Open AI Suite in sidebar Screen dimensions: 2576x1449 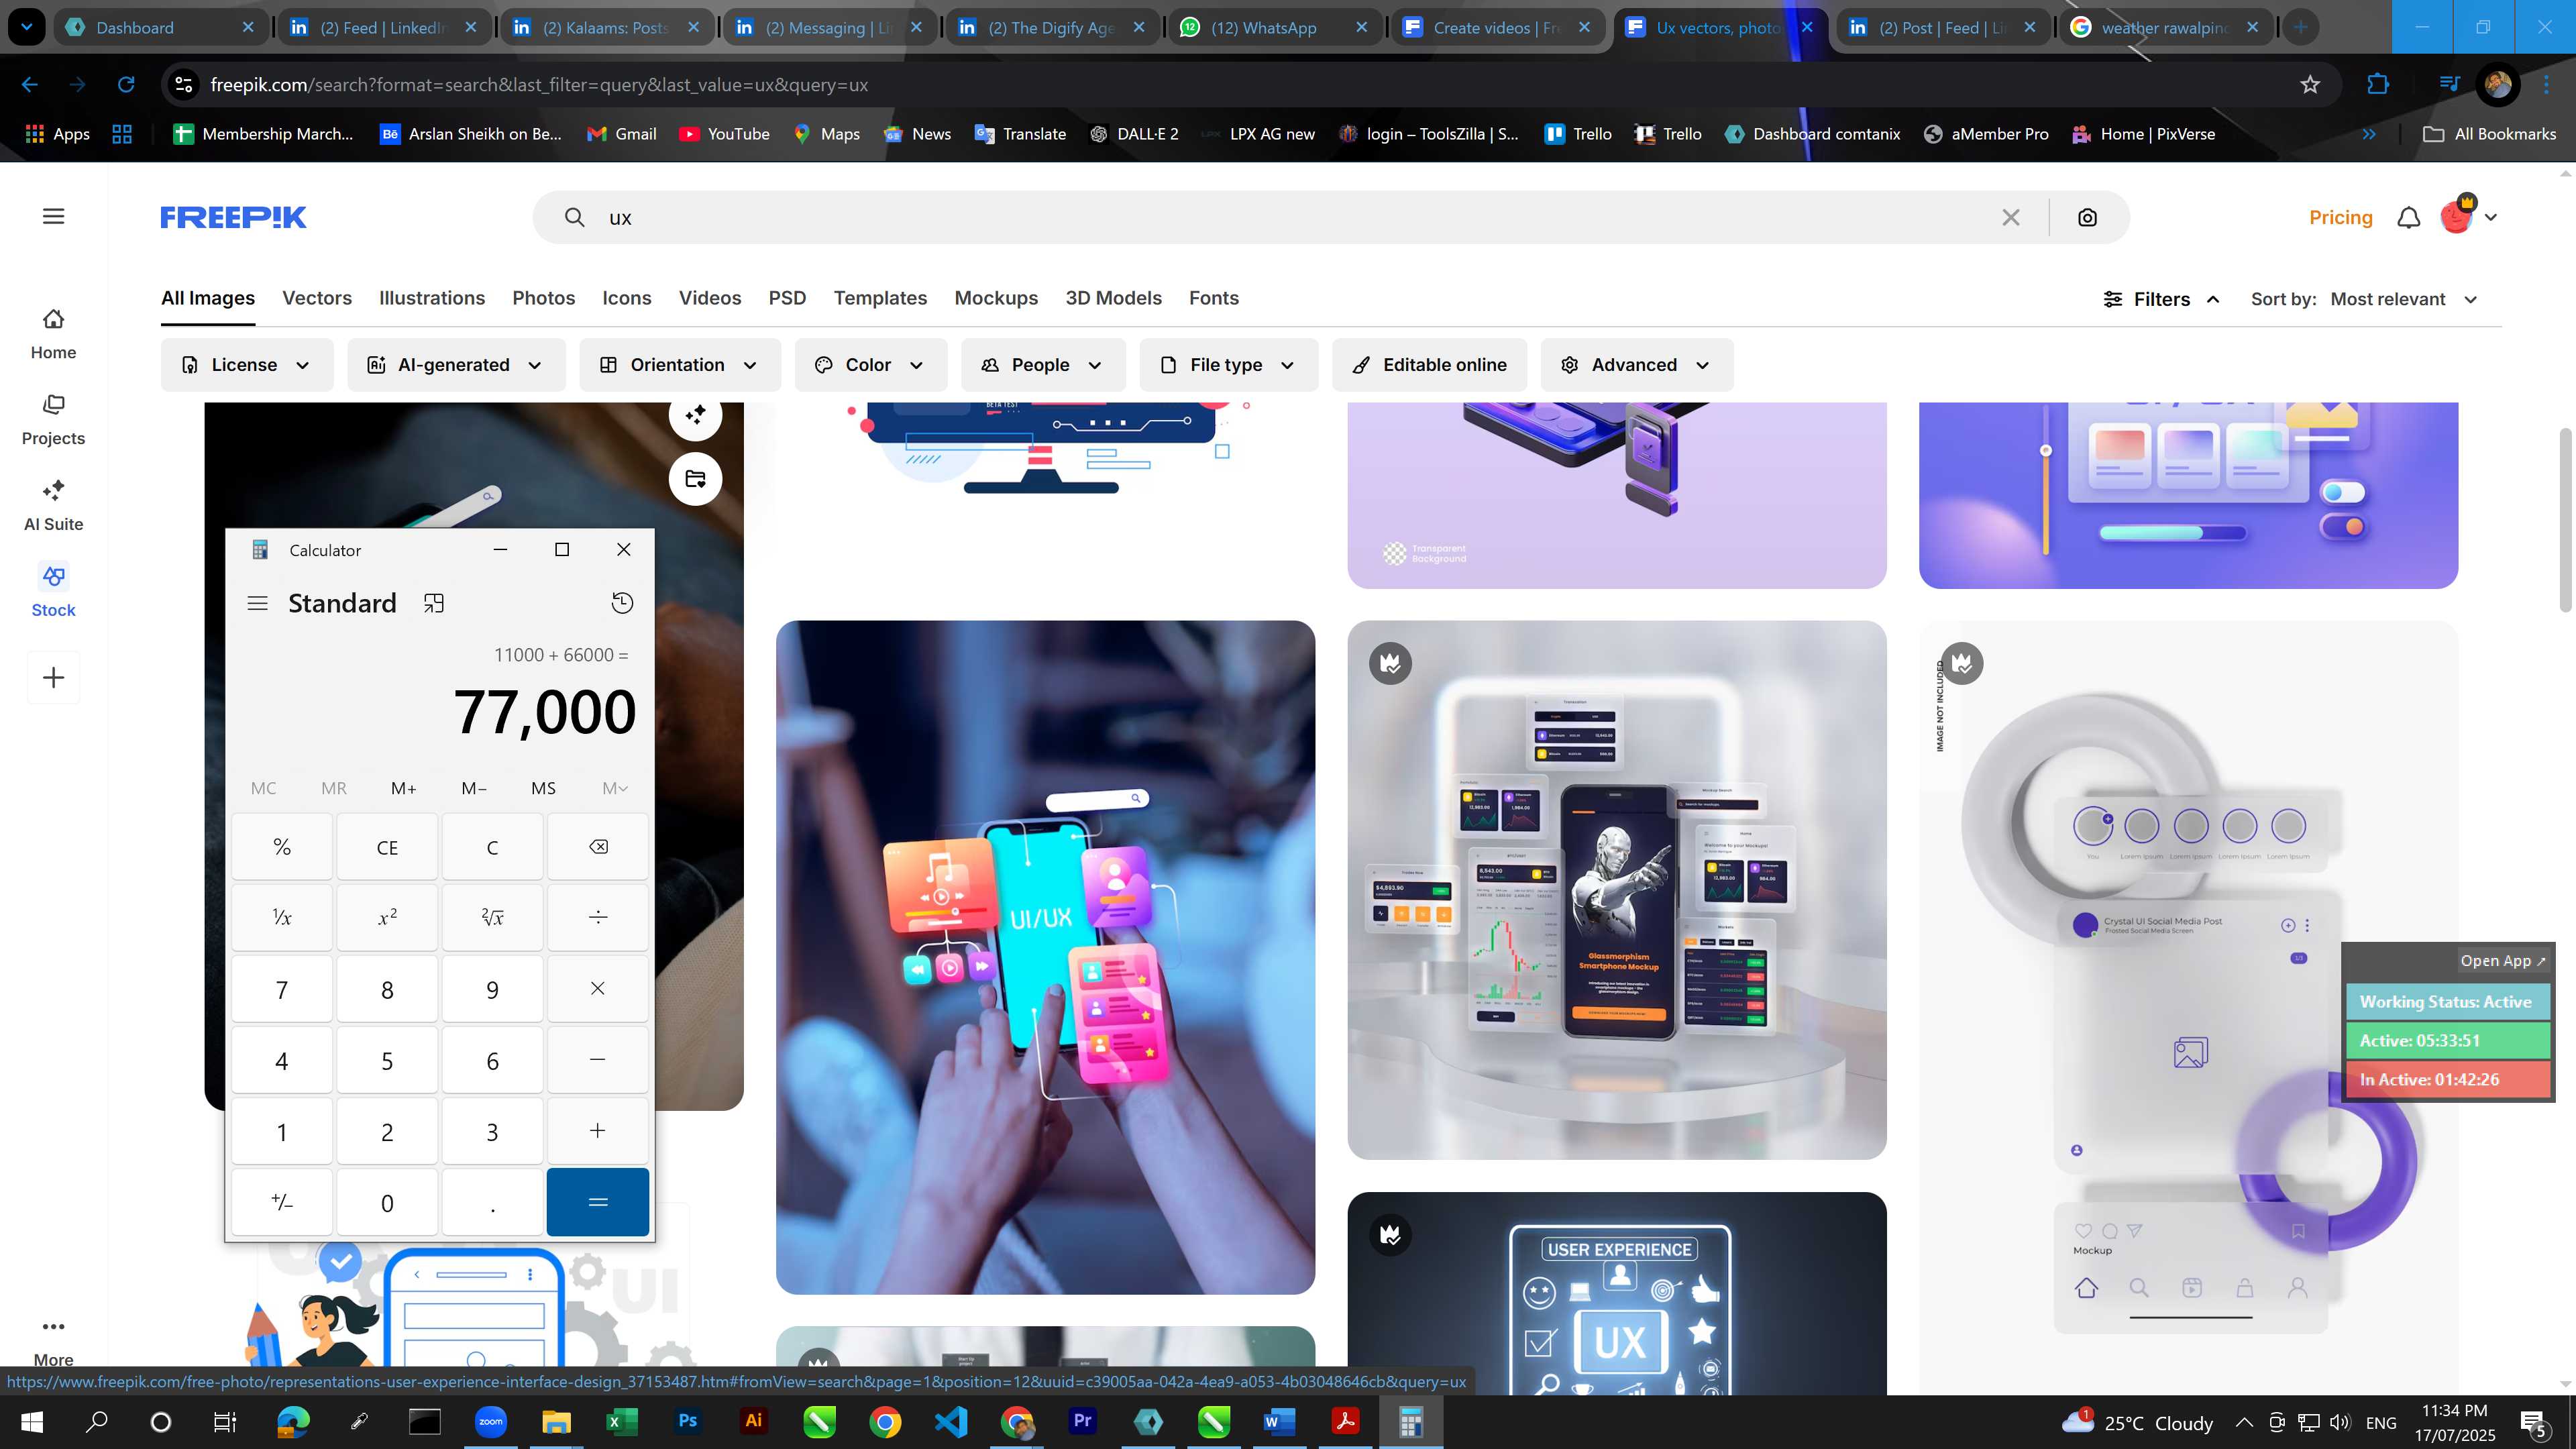point(53,506)
